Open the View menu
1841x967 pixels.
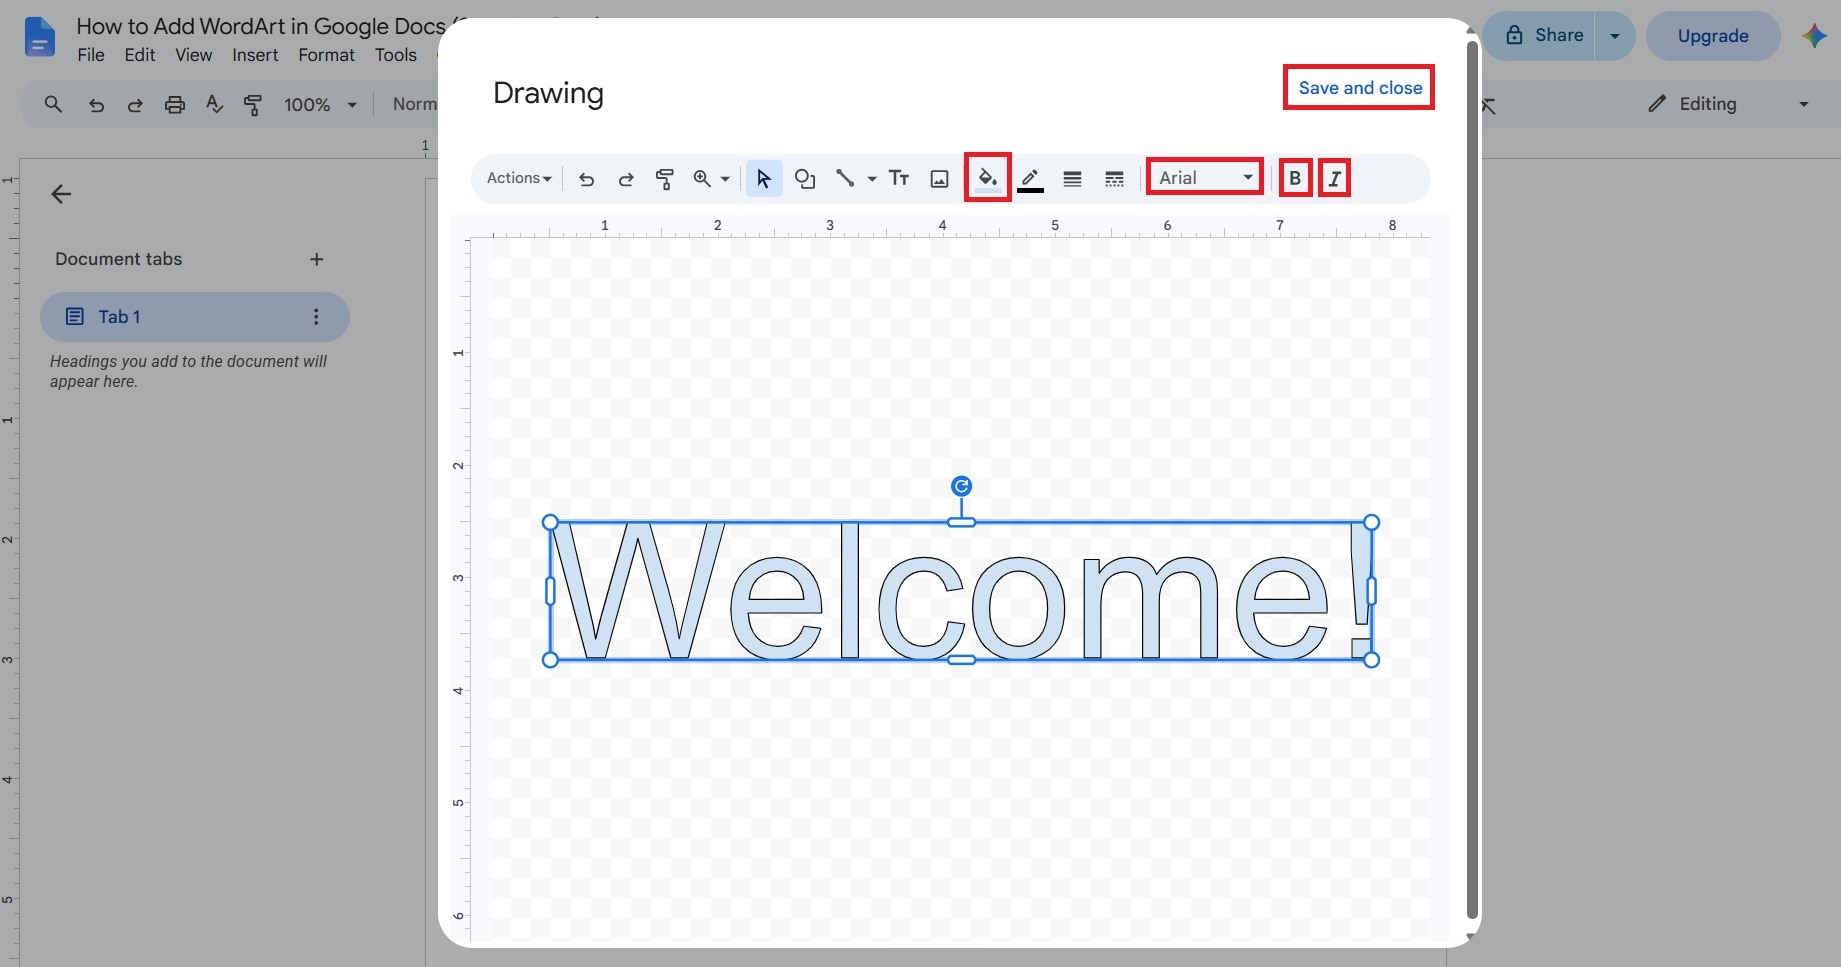coord(194,55)
